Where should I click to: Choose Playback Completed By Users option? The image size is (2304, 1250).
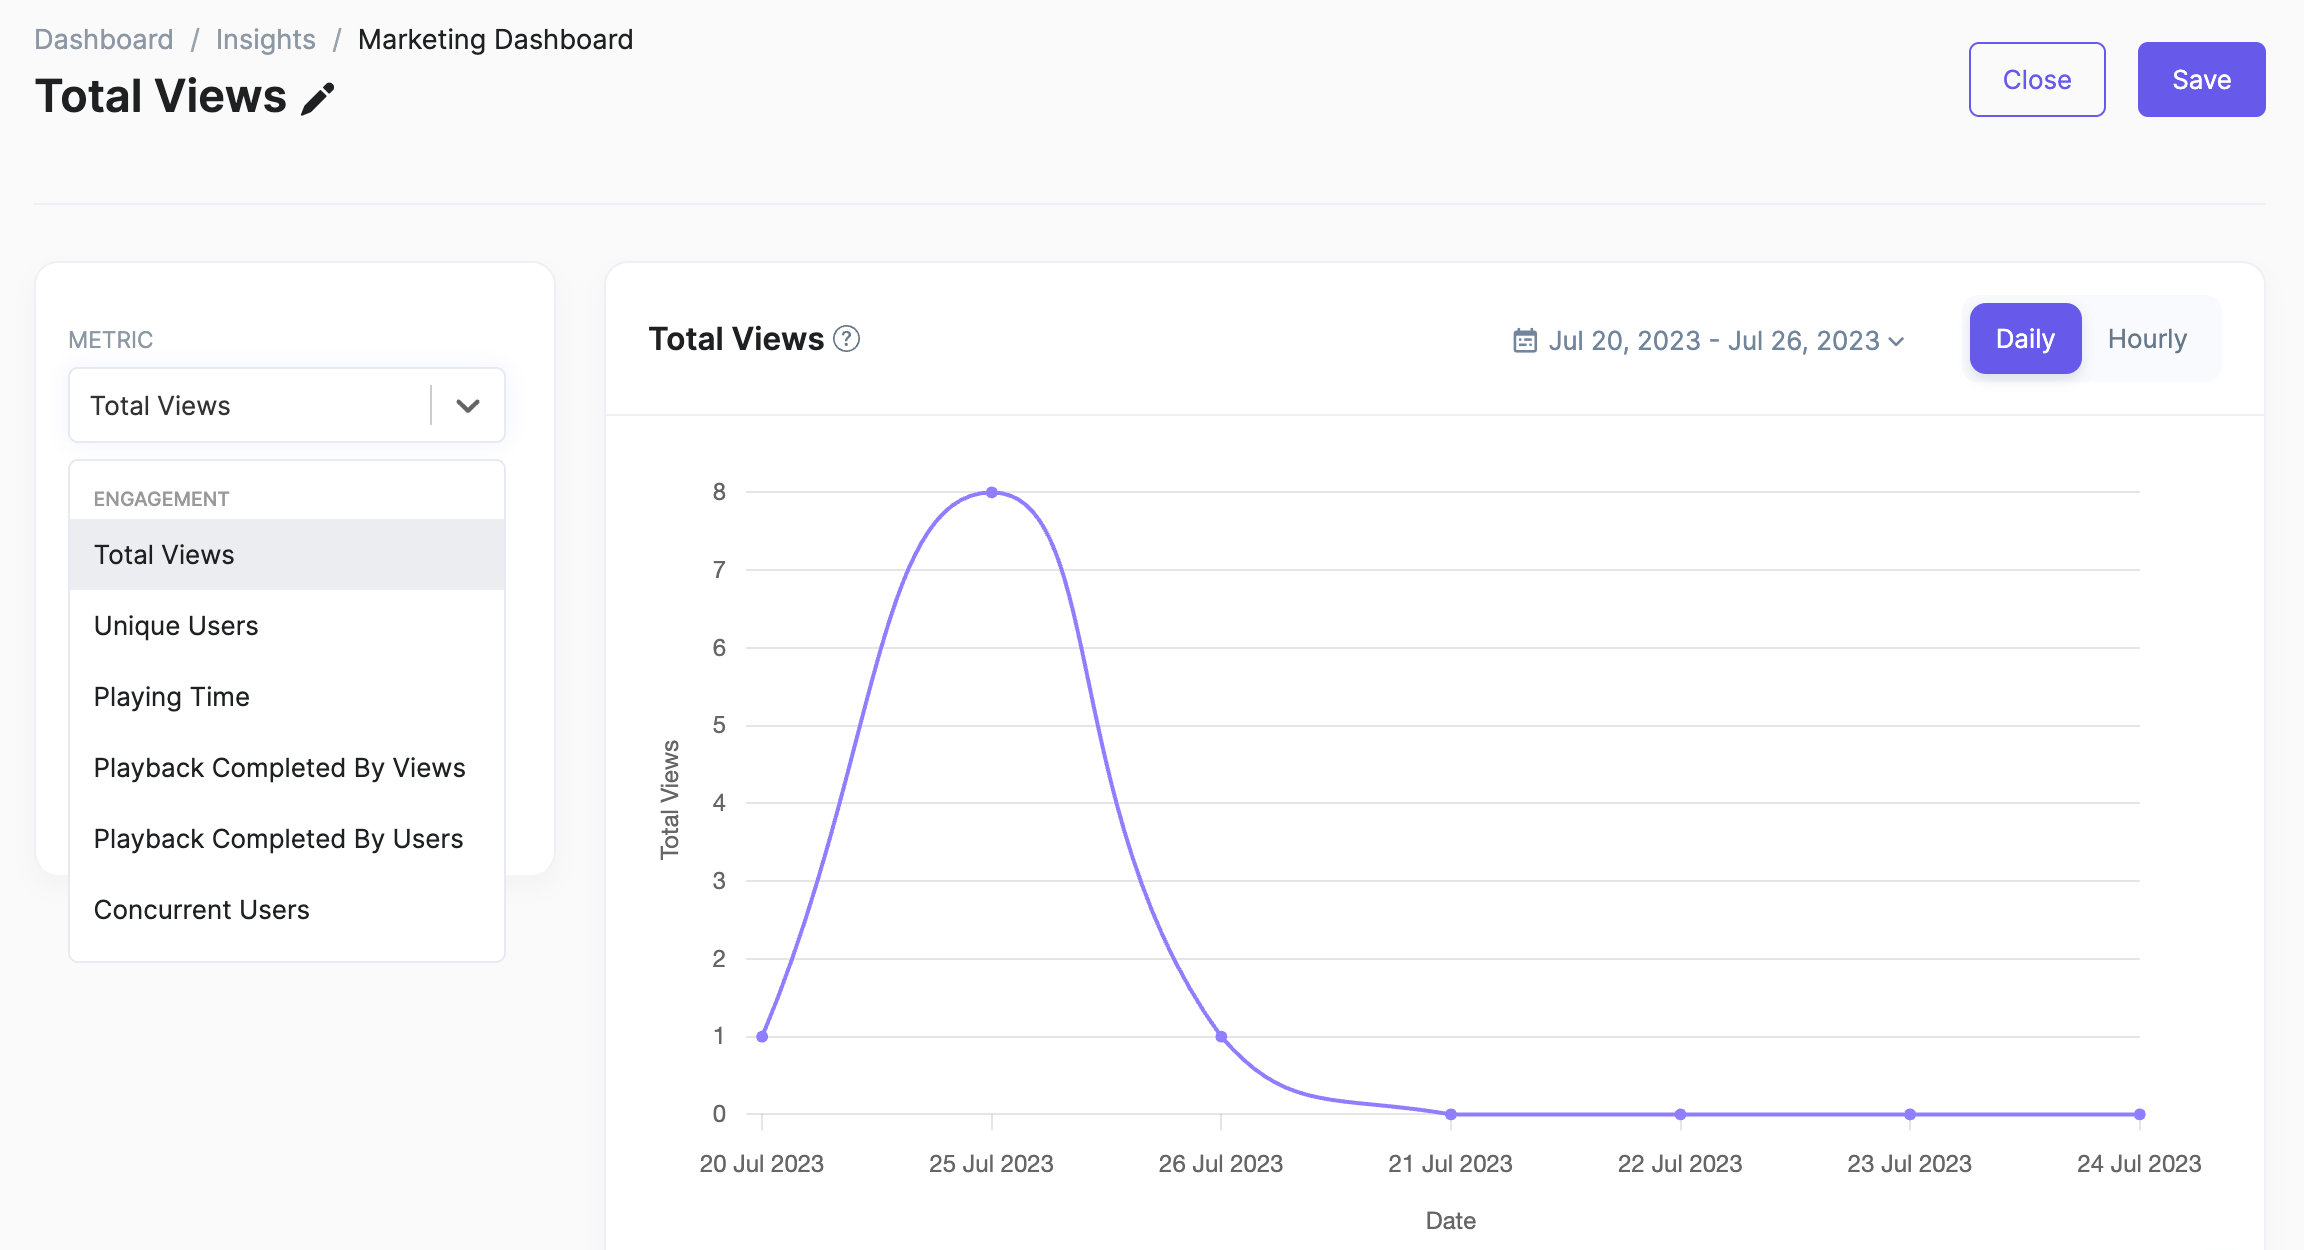(278, 839)
